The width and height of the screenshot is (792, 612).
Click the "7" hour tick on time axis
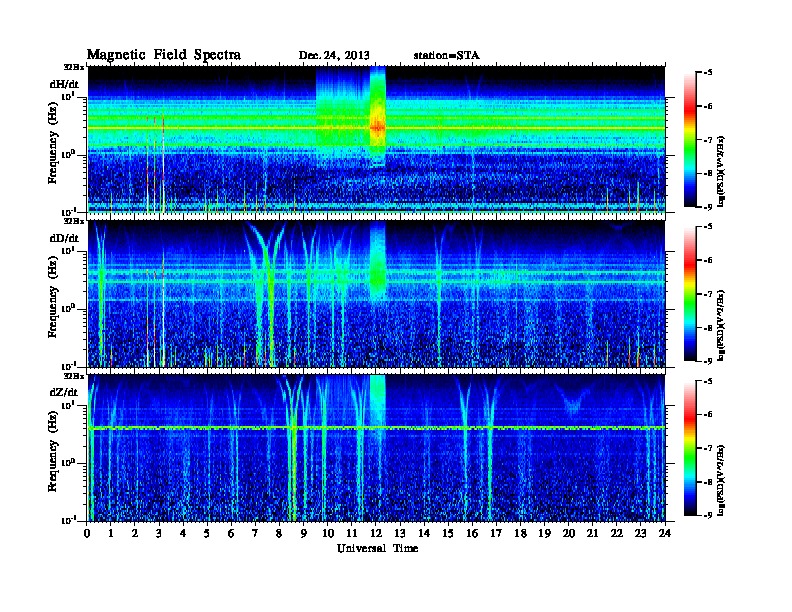tap(256, 533)
